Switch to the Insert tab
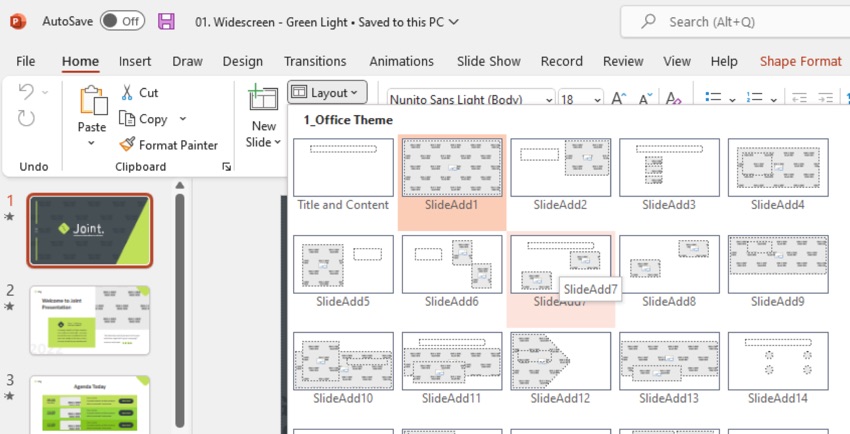This screenshot has width=850, height=434. click(135, 61)
